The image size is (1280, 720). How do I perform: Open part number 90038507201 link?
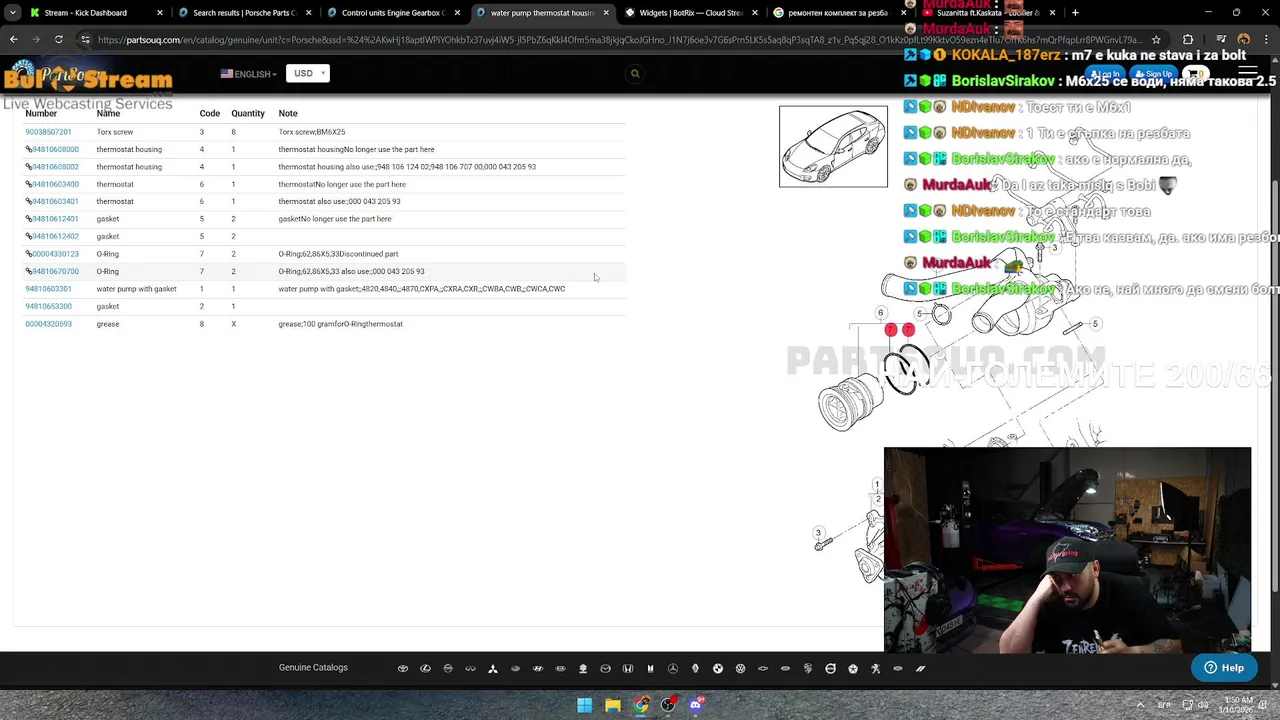pos(48,132)
